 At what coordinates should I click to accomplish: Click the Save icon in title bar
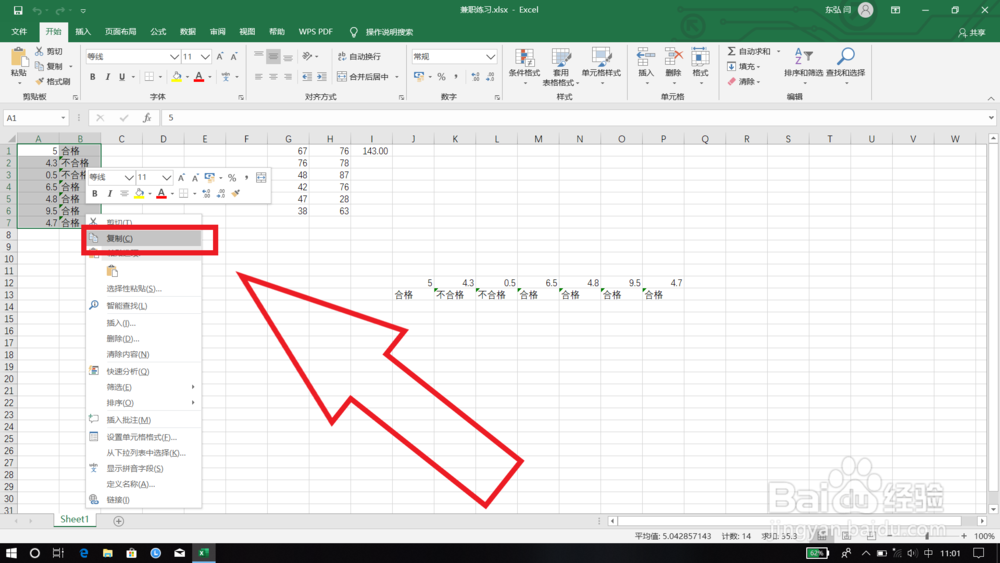tap(17, 10)
